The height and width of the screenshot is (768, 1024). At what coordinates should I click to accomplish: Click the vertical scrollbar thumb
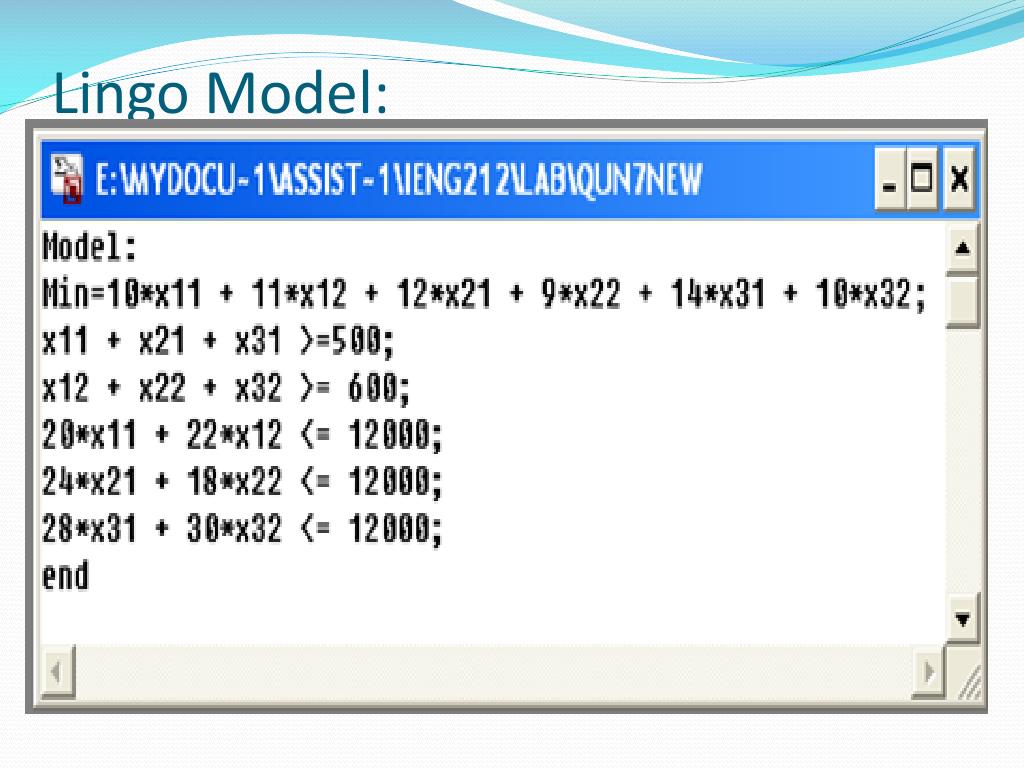[x=962, y=301]
